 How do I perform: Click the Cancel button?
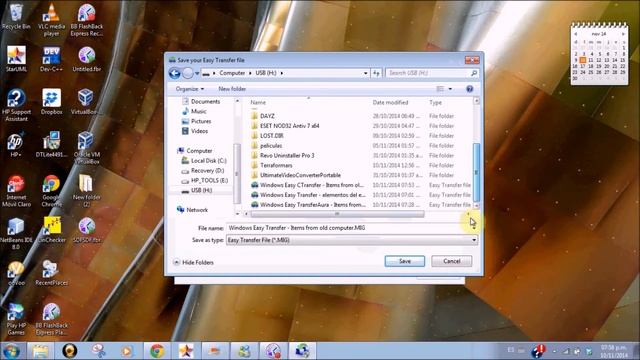(x=451, y=261)
